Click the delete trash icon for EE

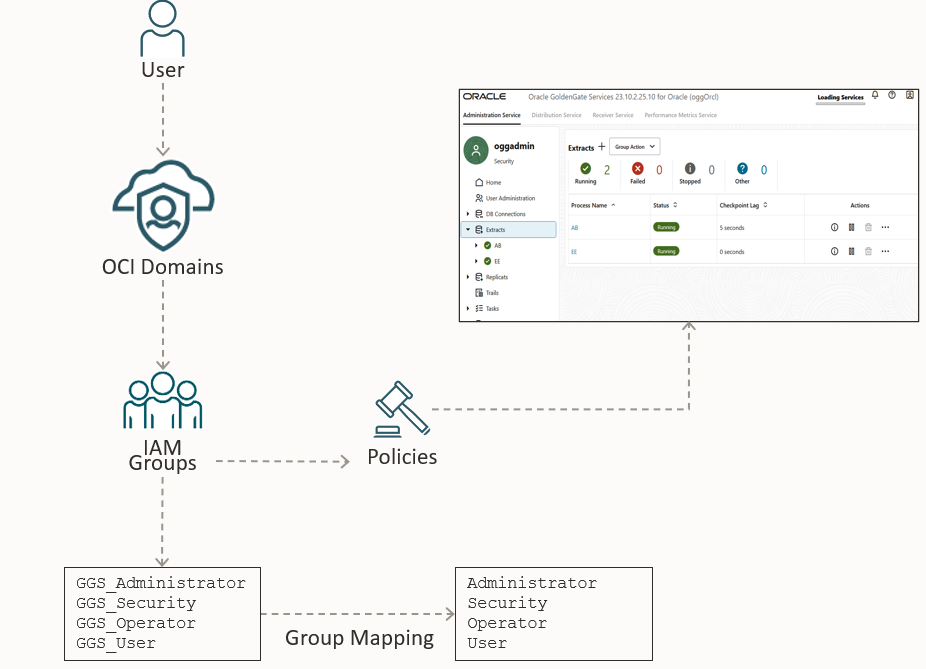click(x=868, y=252)
